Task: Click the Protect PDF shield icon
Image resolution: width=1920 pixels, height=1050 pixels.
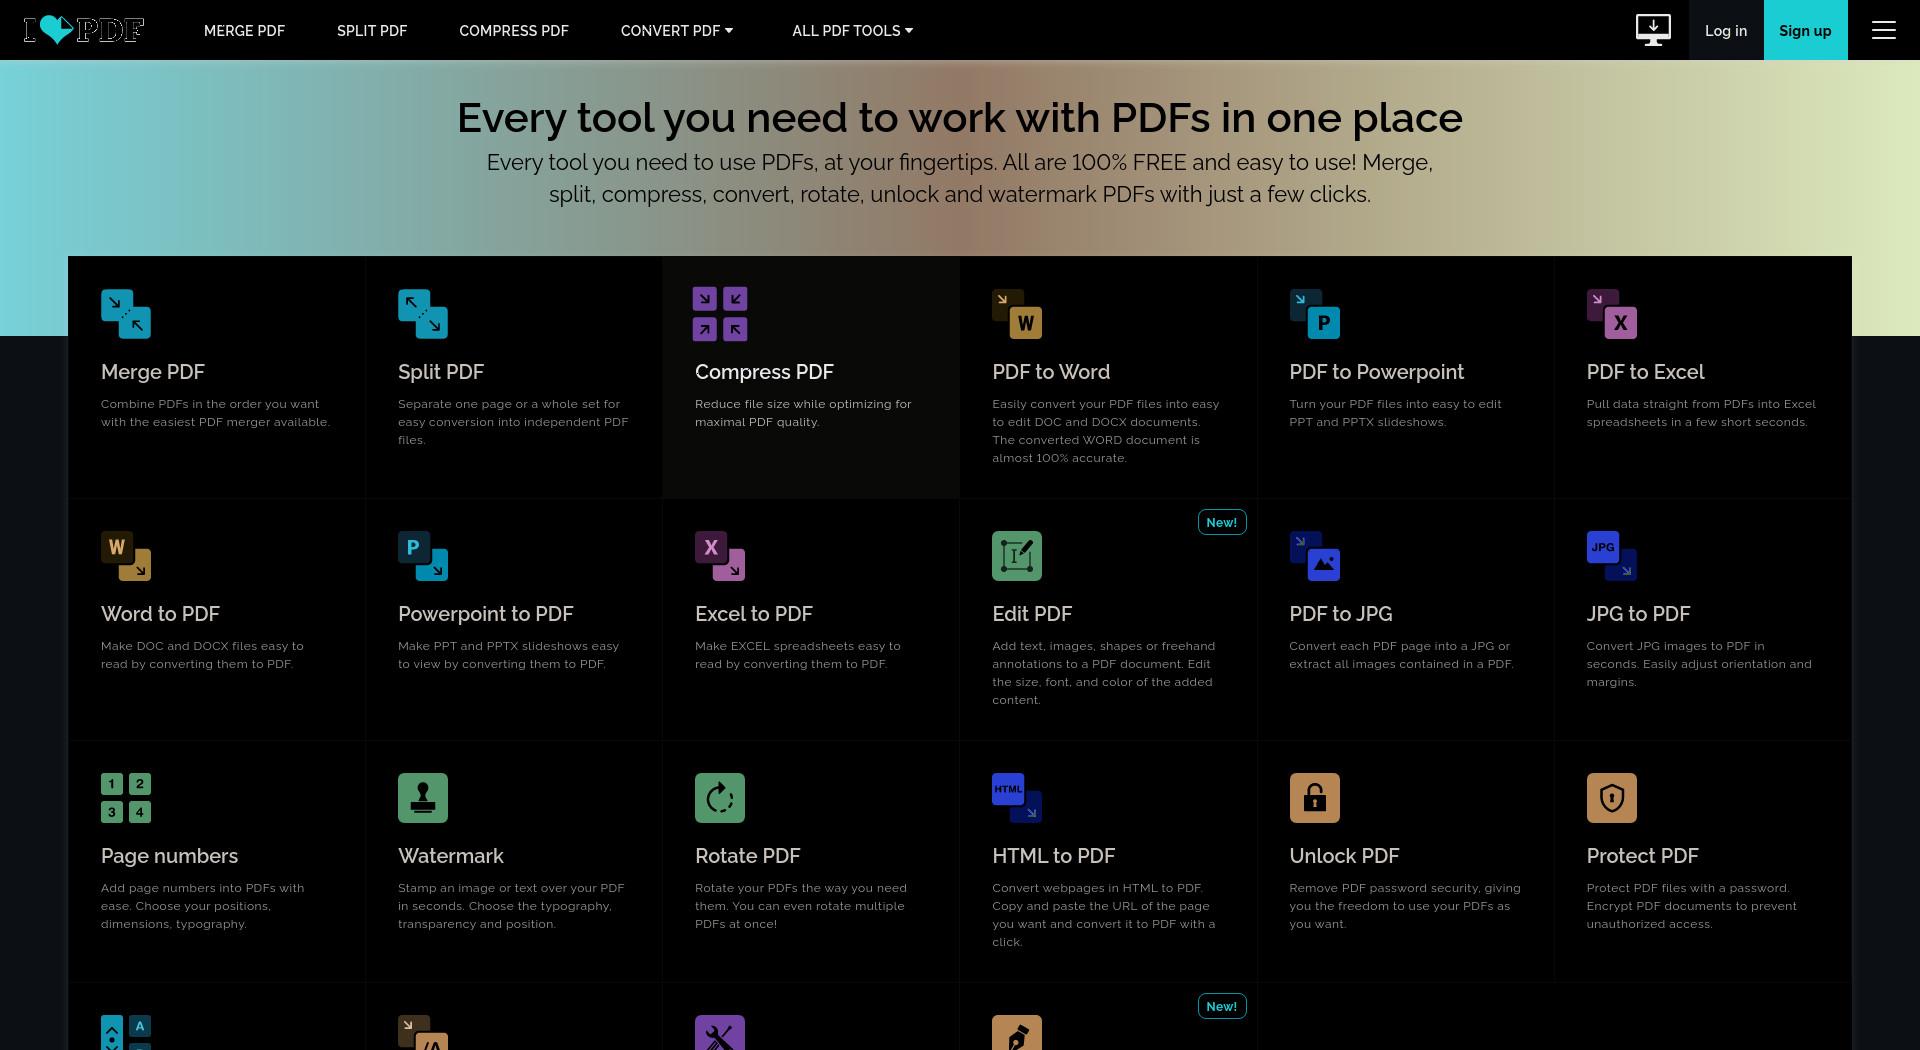Action: point(1611,798)
